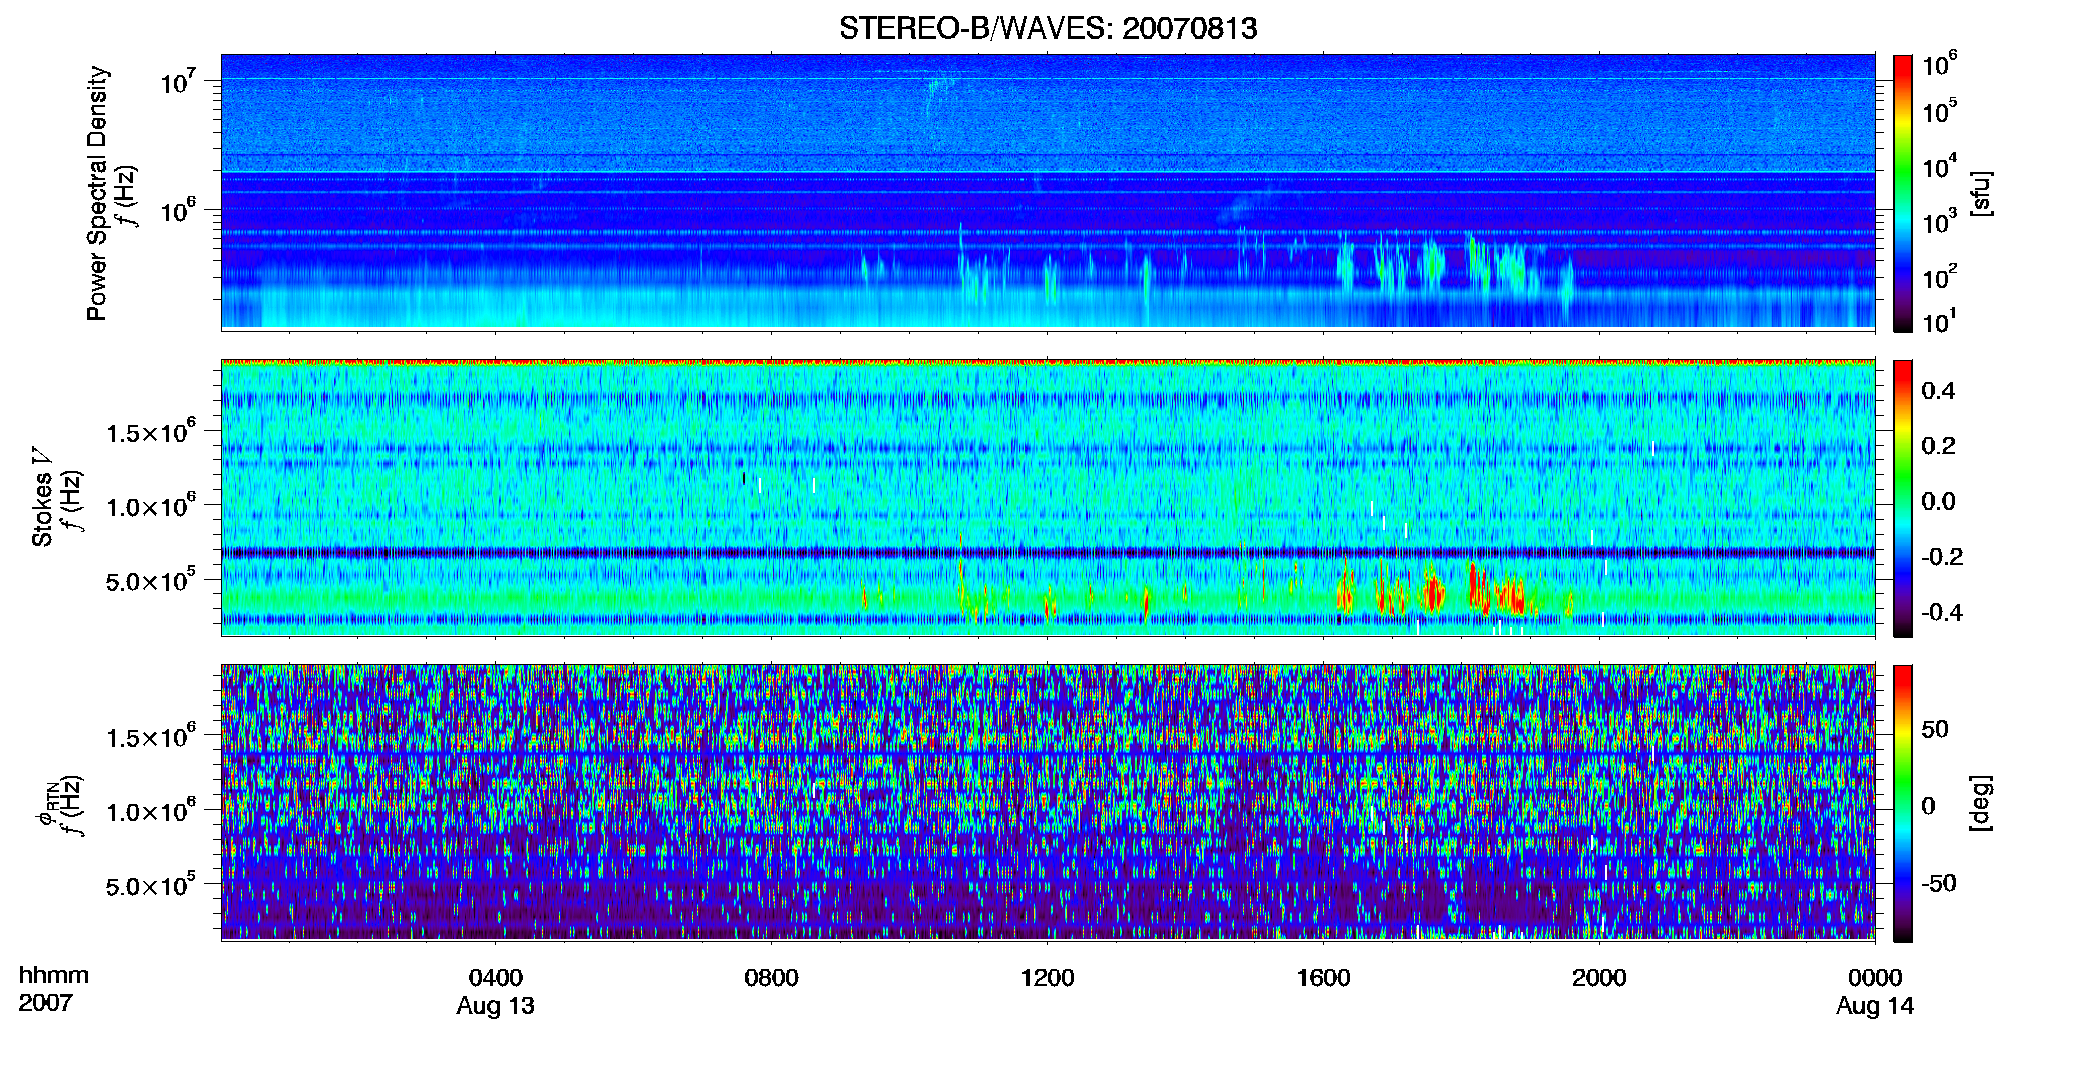This screenshot has width=2096, height=1080.
Task: Click the -0.4 Stokes colorbar label
Action: click(1942, 612)
